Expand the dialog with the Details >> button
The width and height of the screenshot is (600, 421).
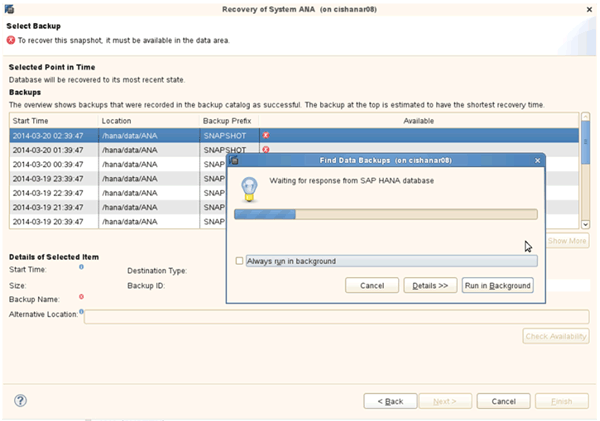click(429, 285)
